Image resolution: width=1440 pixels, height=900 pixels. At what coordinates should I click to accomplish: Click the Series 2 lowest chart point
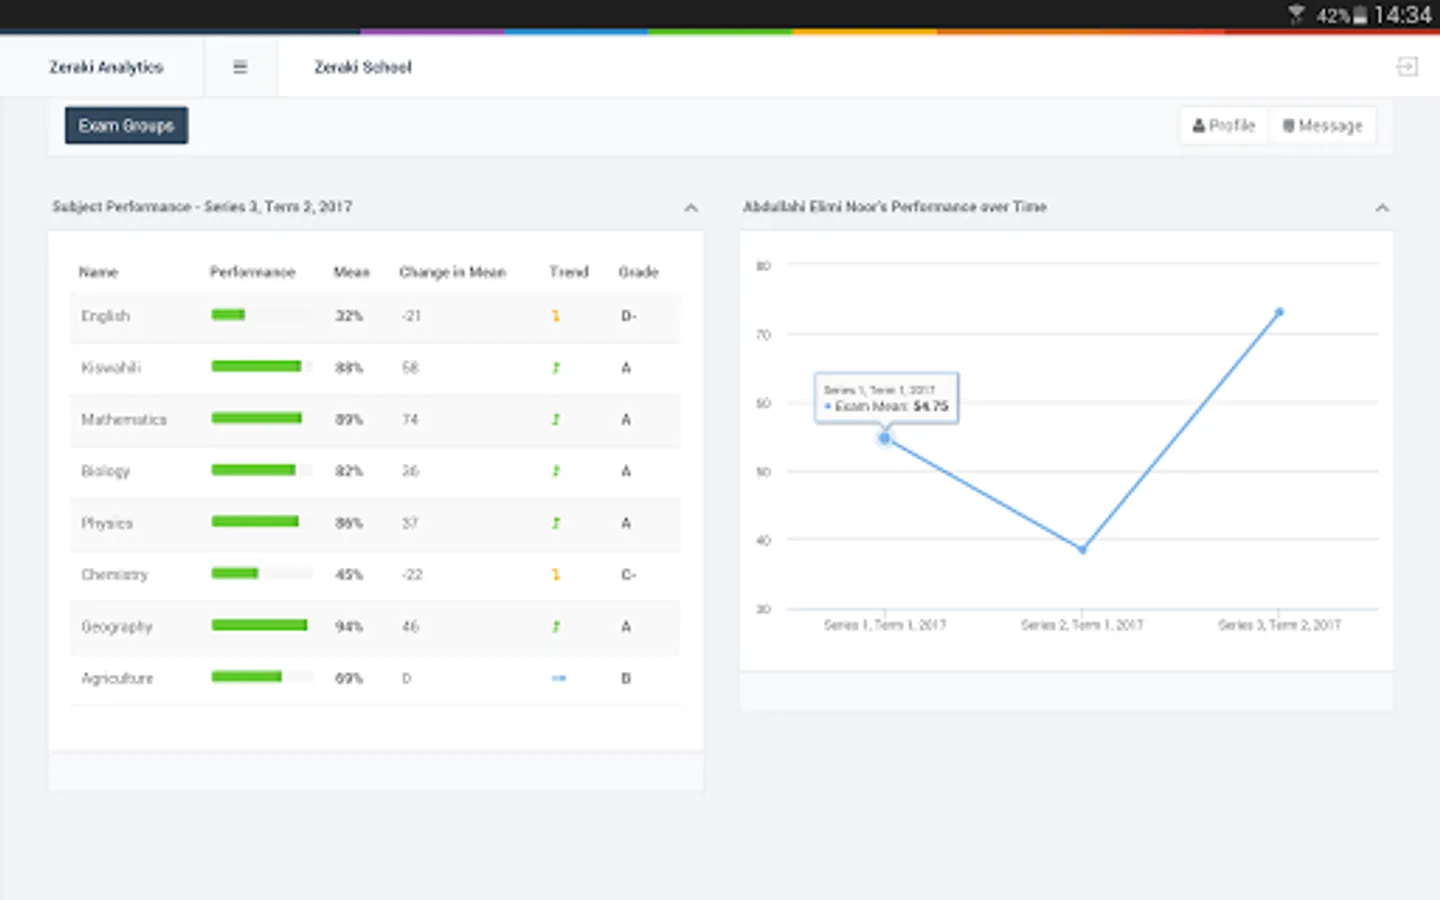1082,549
